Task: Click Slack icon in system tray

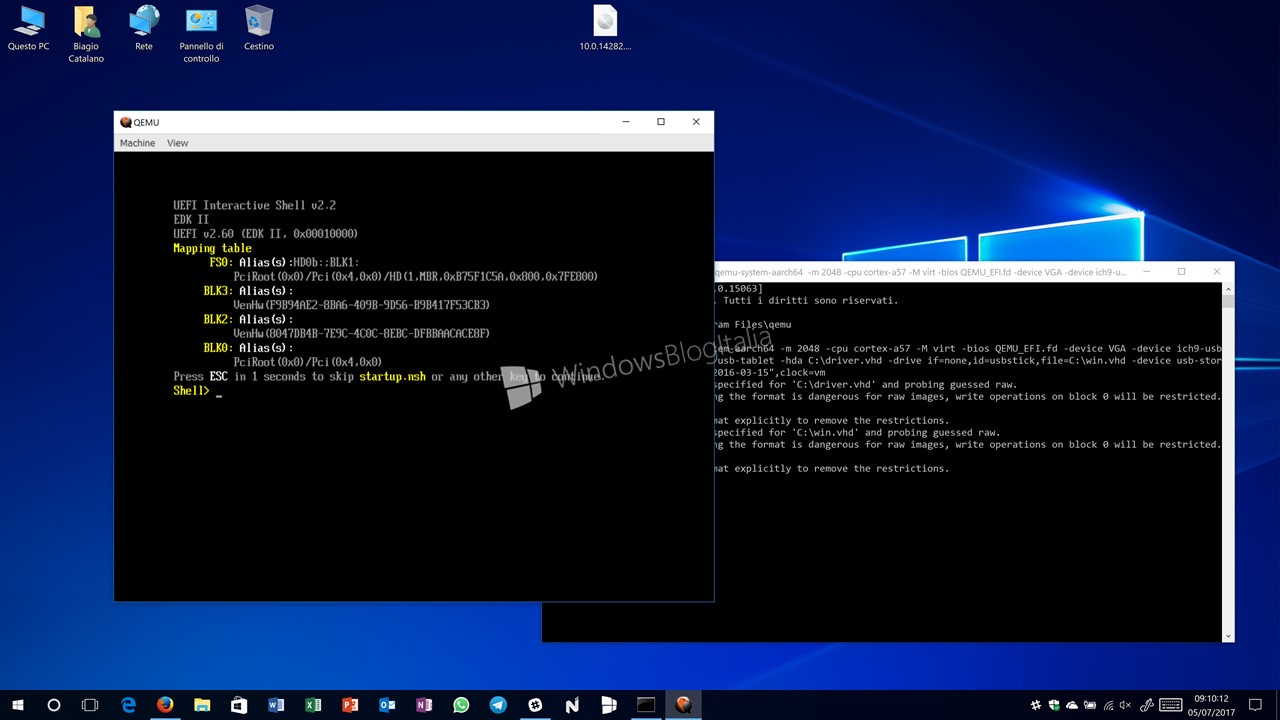Action: [1036, 705]
